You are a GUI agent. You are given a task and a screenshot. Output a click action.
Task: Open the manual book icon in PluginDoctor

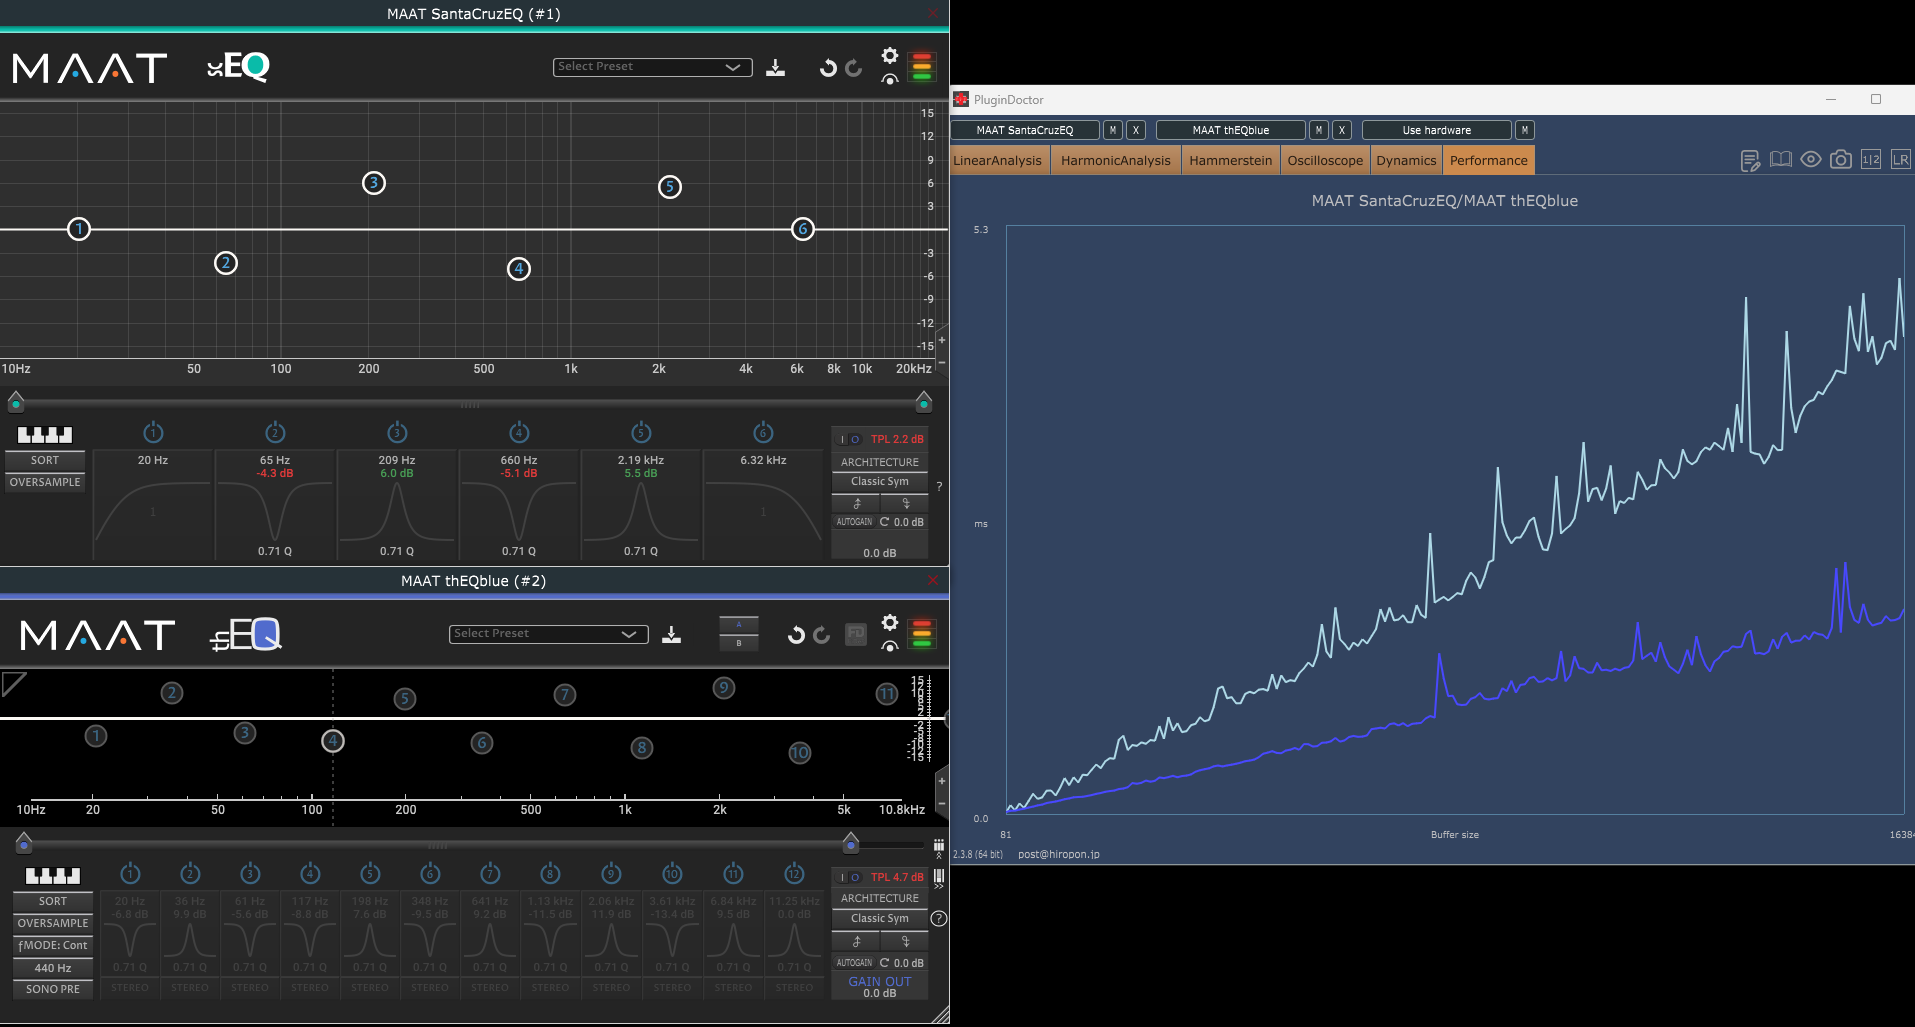click(1781, 160)
